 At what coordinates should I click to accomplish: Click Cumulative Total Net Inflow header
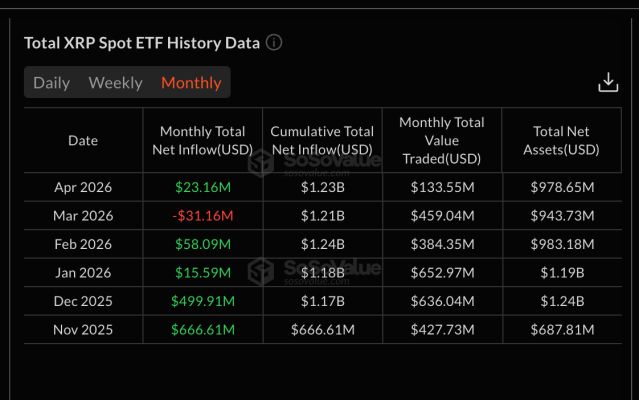point(323,141)
